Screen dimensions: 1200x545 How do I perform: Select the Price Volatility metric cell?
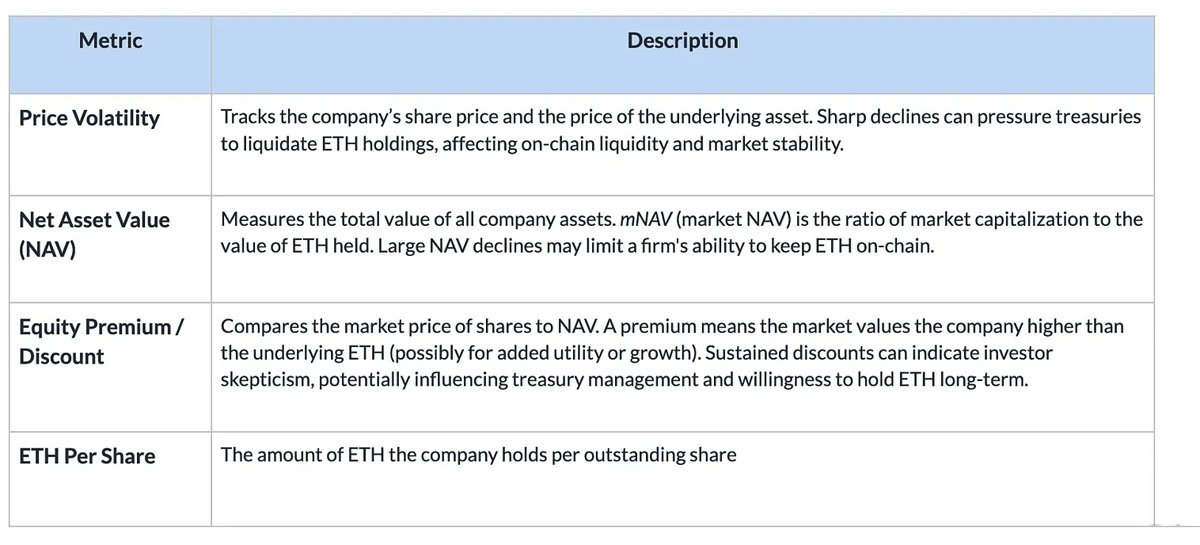click(x=89, y=118)
